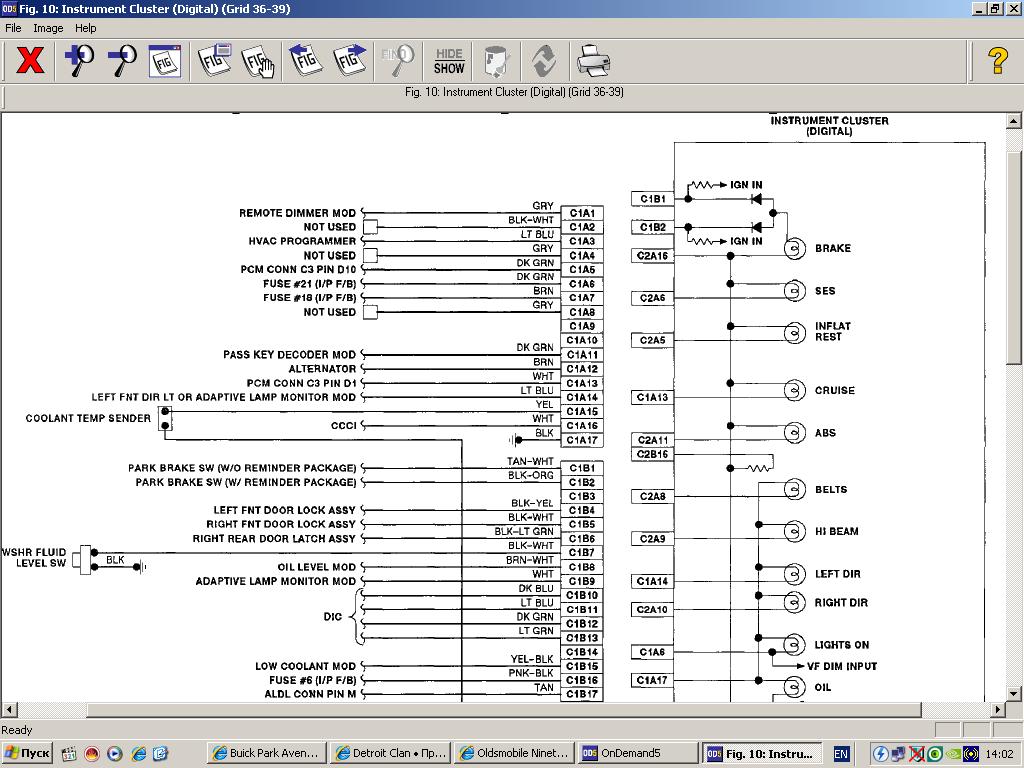
Task: Click the NVIDIA tray icon
Action: tap(953, 754)
